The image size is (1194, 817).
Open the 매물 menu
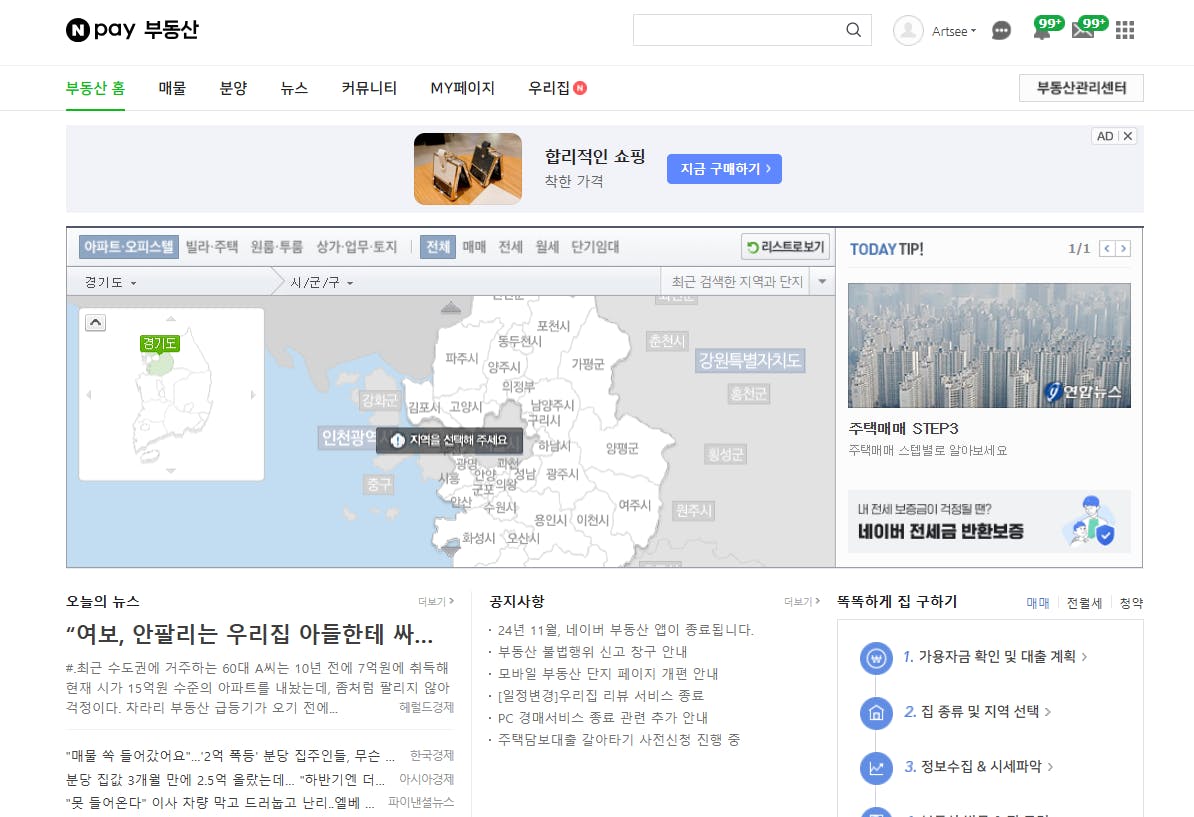click(172, 88)
